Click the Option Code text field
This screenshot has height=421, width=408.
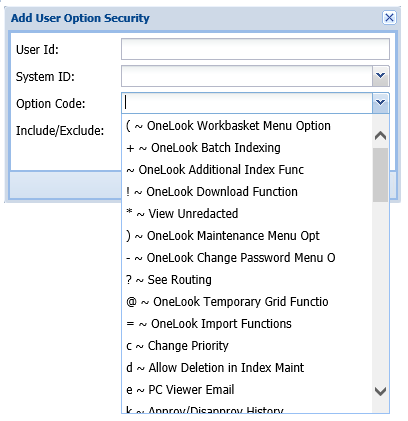[247, 103]
